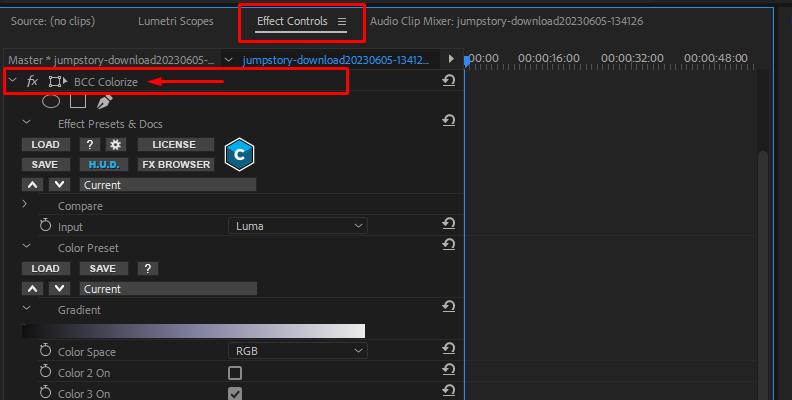Click the BCC Colorize effect name
This screenshot has height=400, width=792.
pos(106,82)
